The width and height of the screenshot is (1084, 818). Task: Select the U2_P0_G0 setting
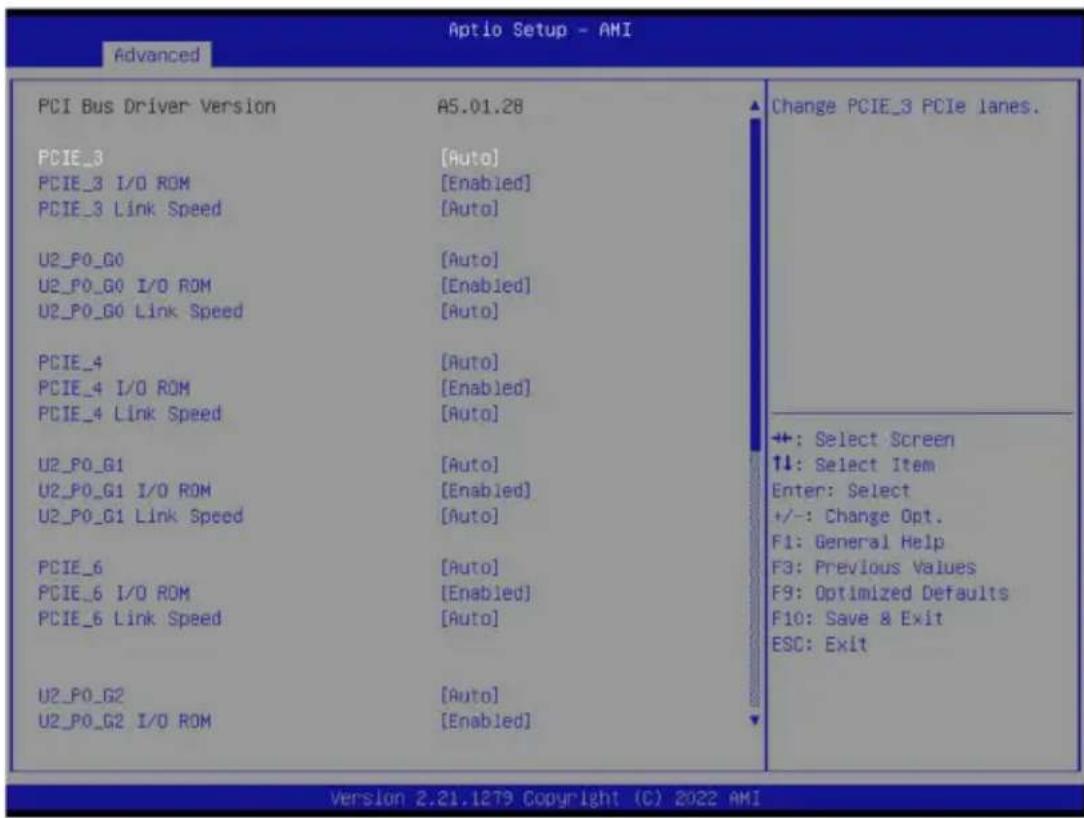[81, 261]
